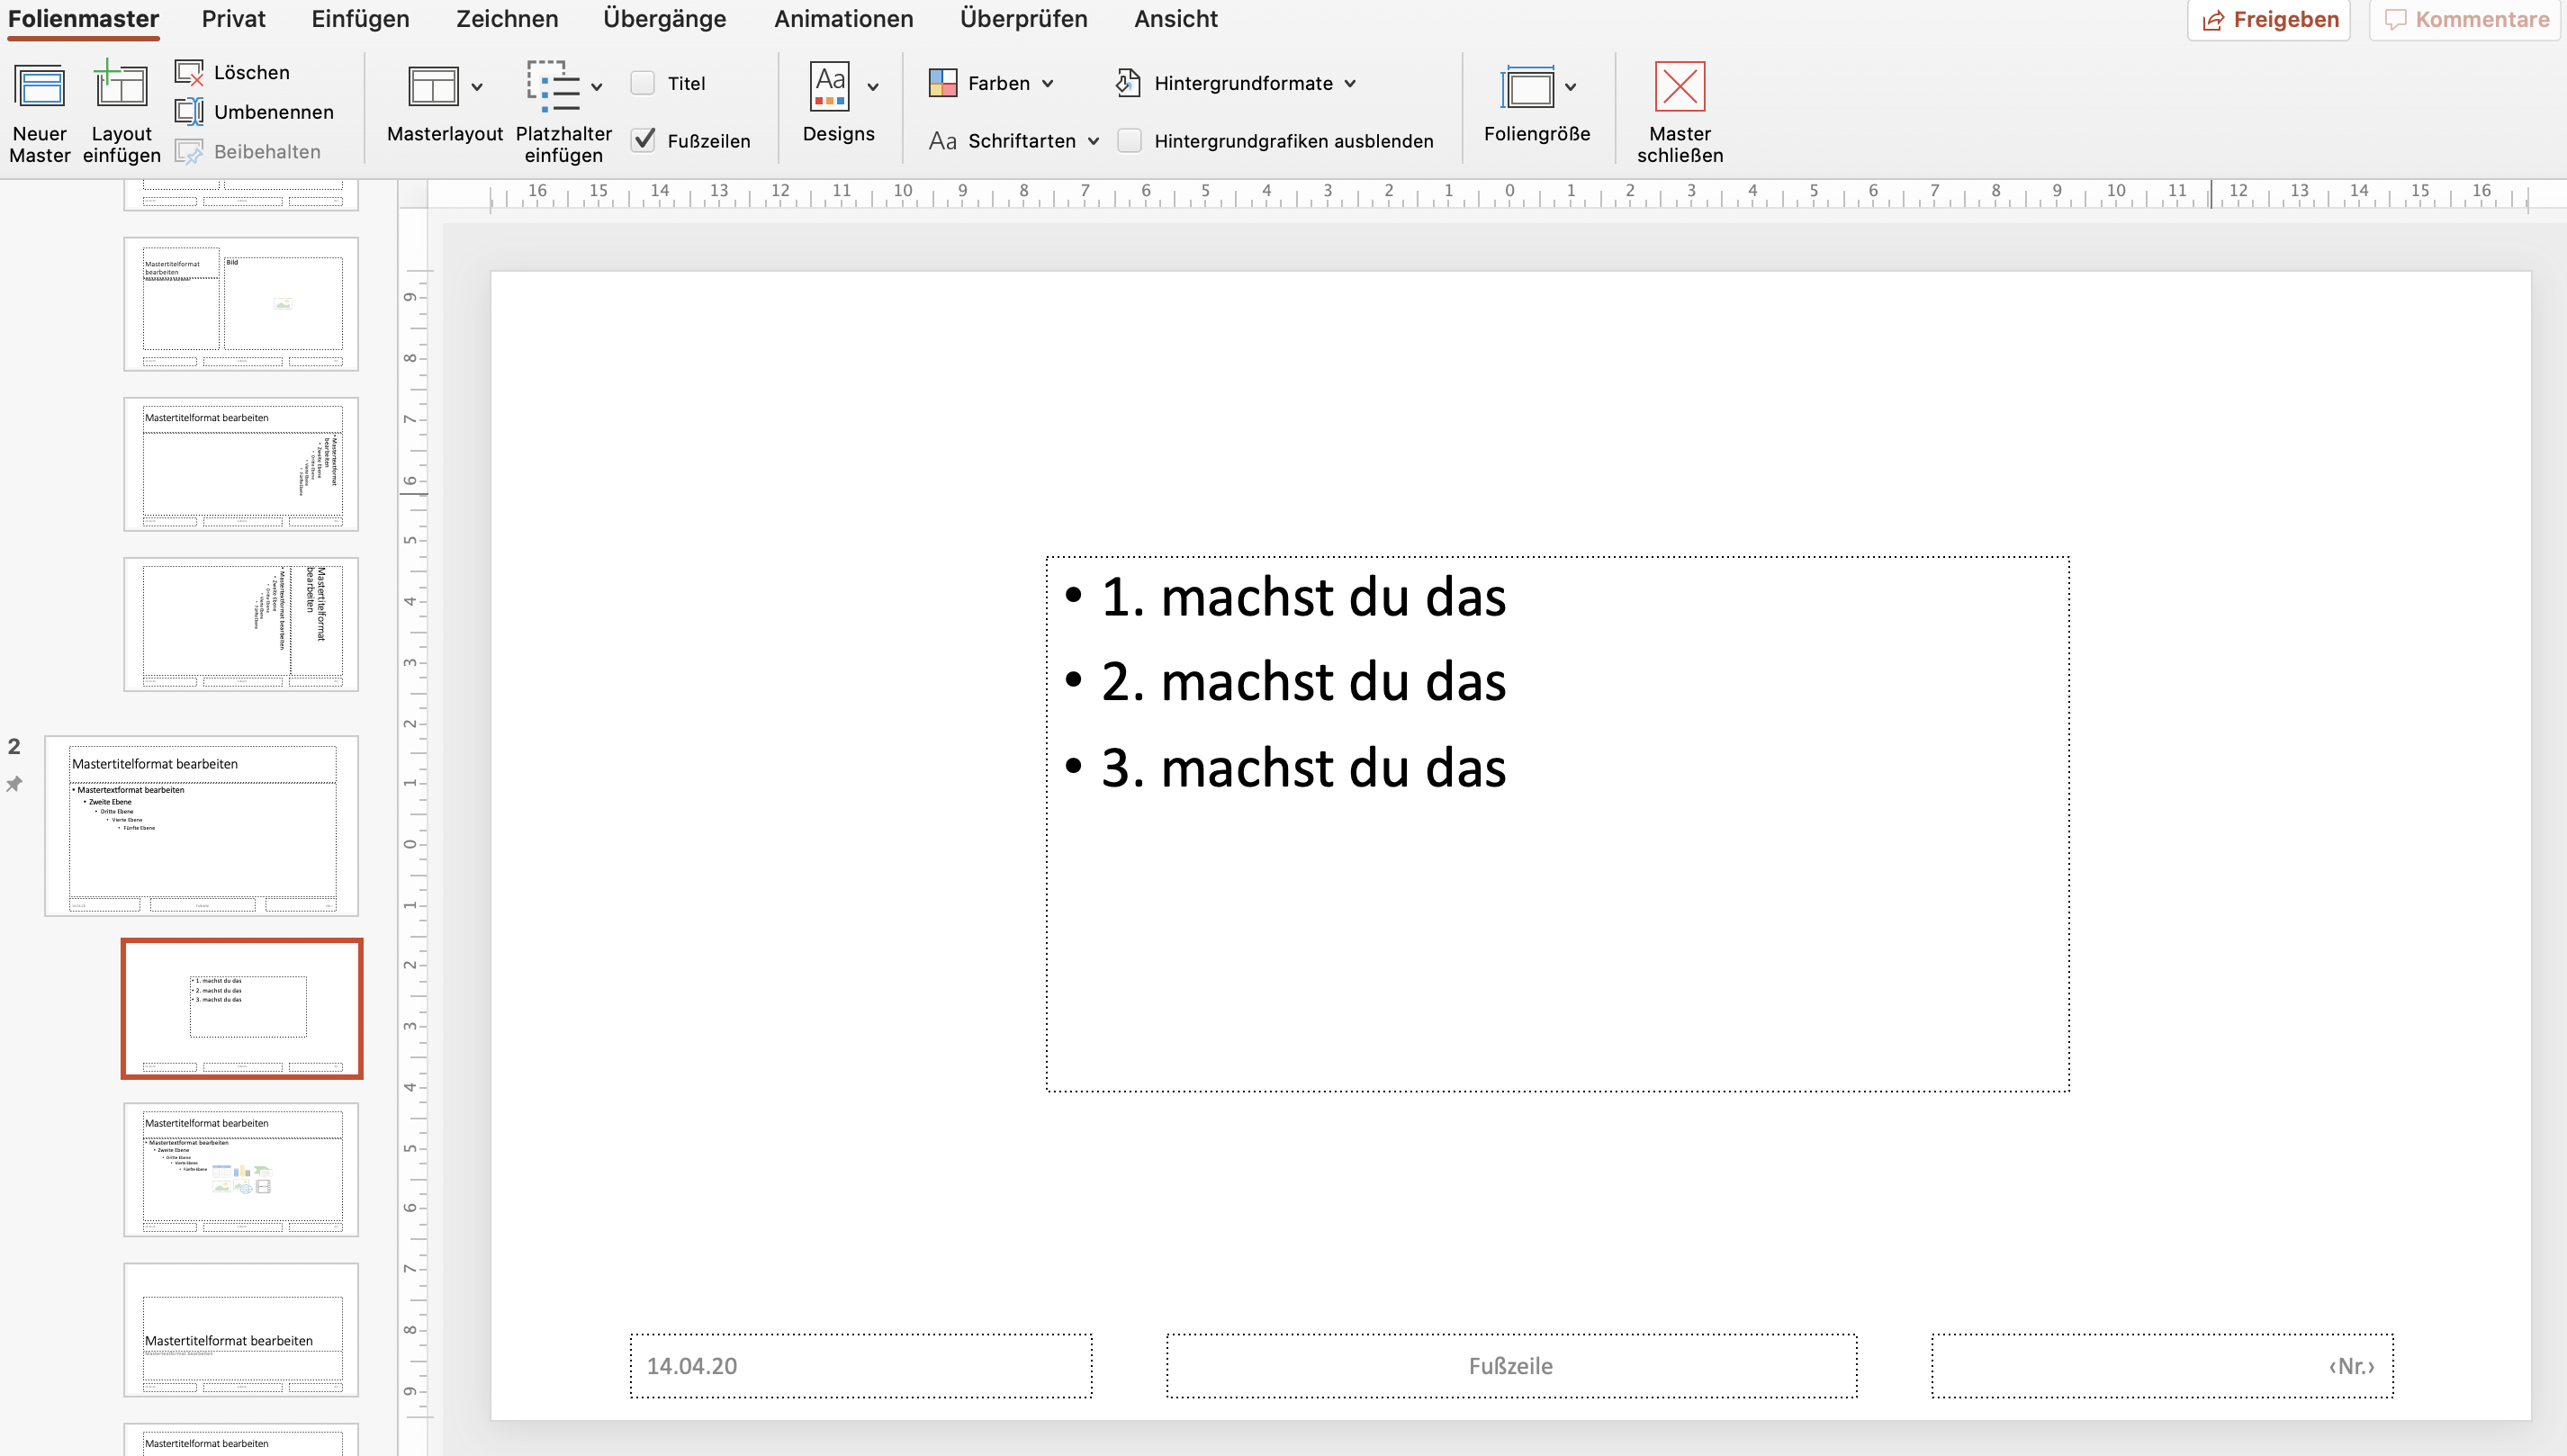Click the Löschen layout icon
Screen dimensions: 2567x1456
pyautogui.click(x=189, y=72)
